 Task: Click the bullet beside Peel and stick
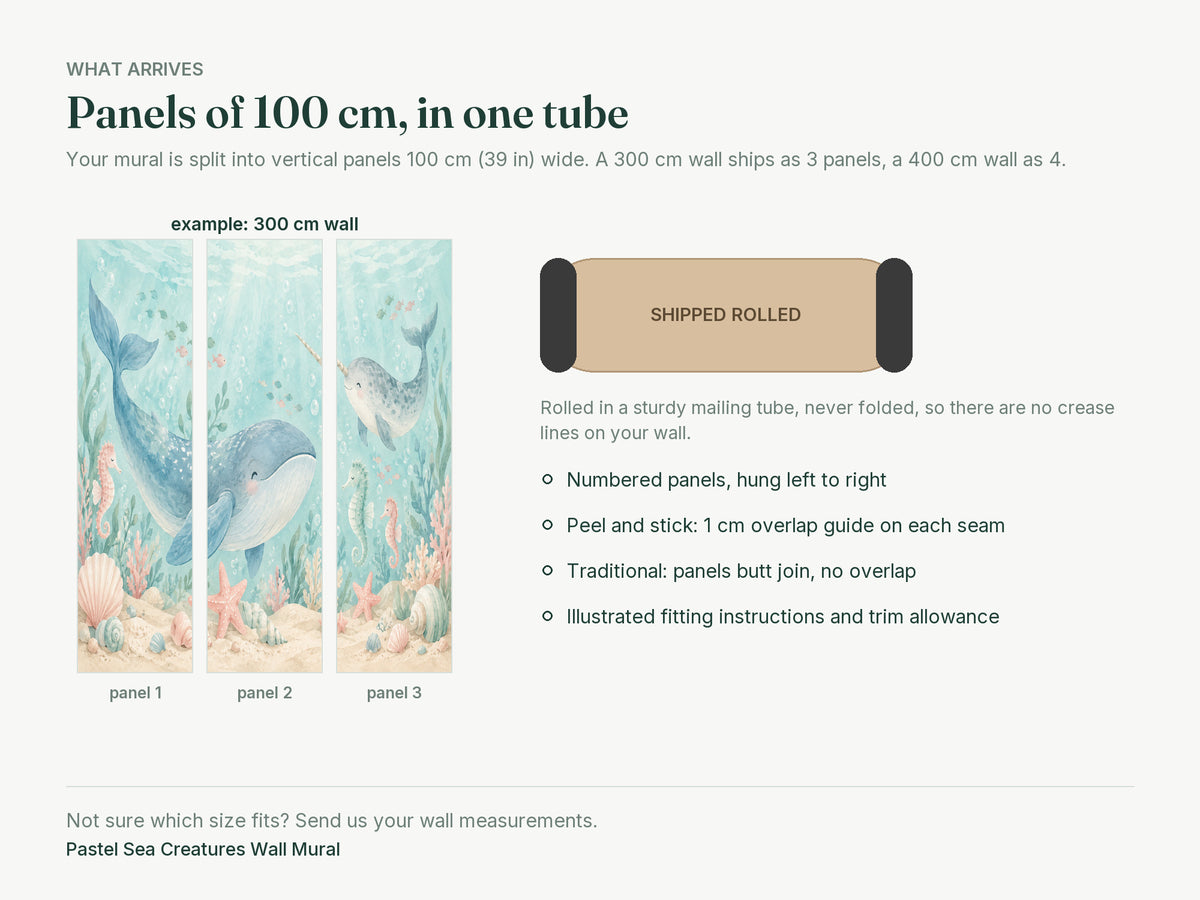point(547,525)
